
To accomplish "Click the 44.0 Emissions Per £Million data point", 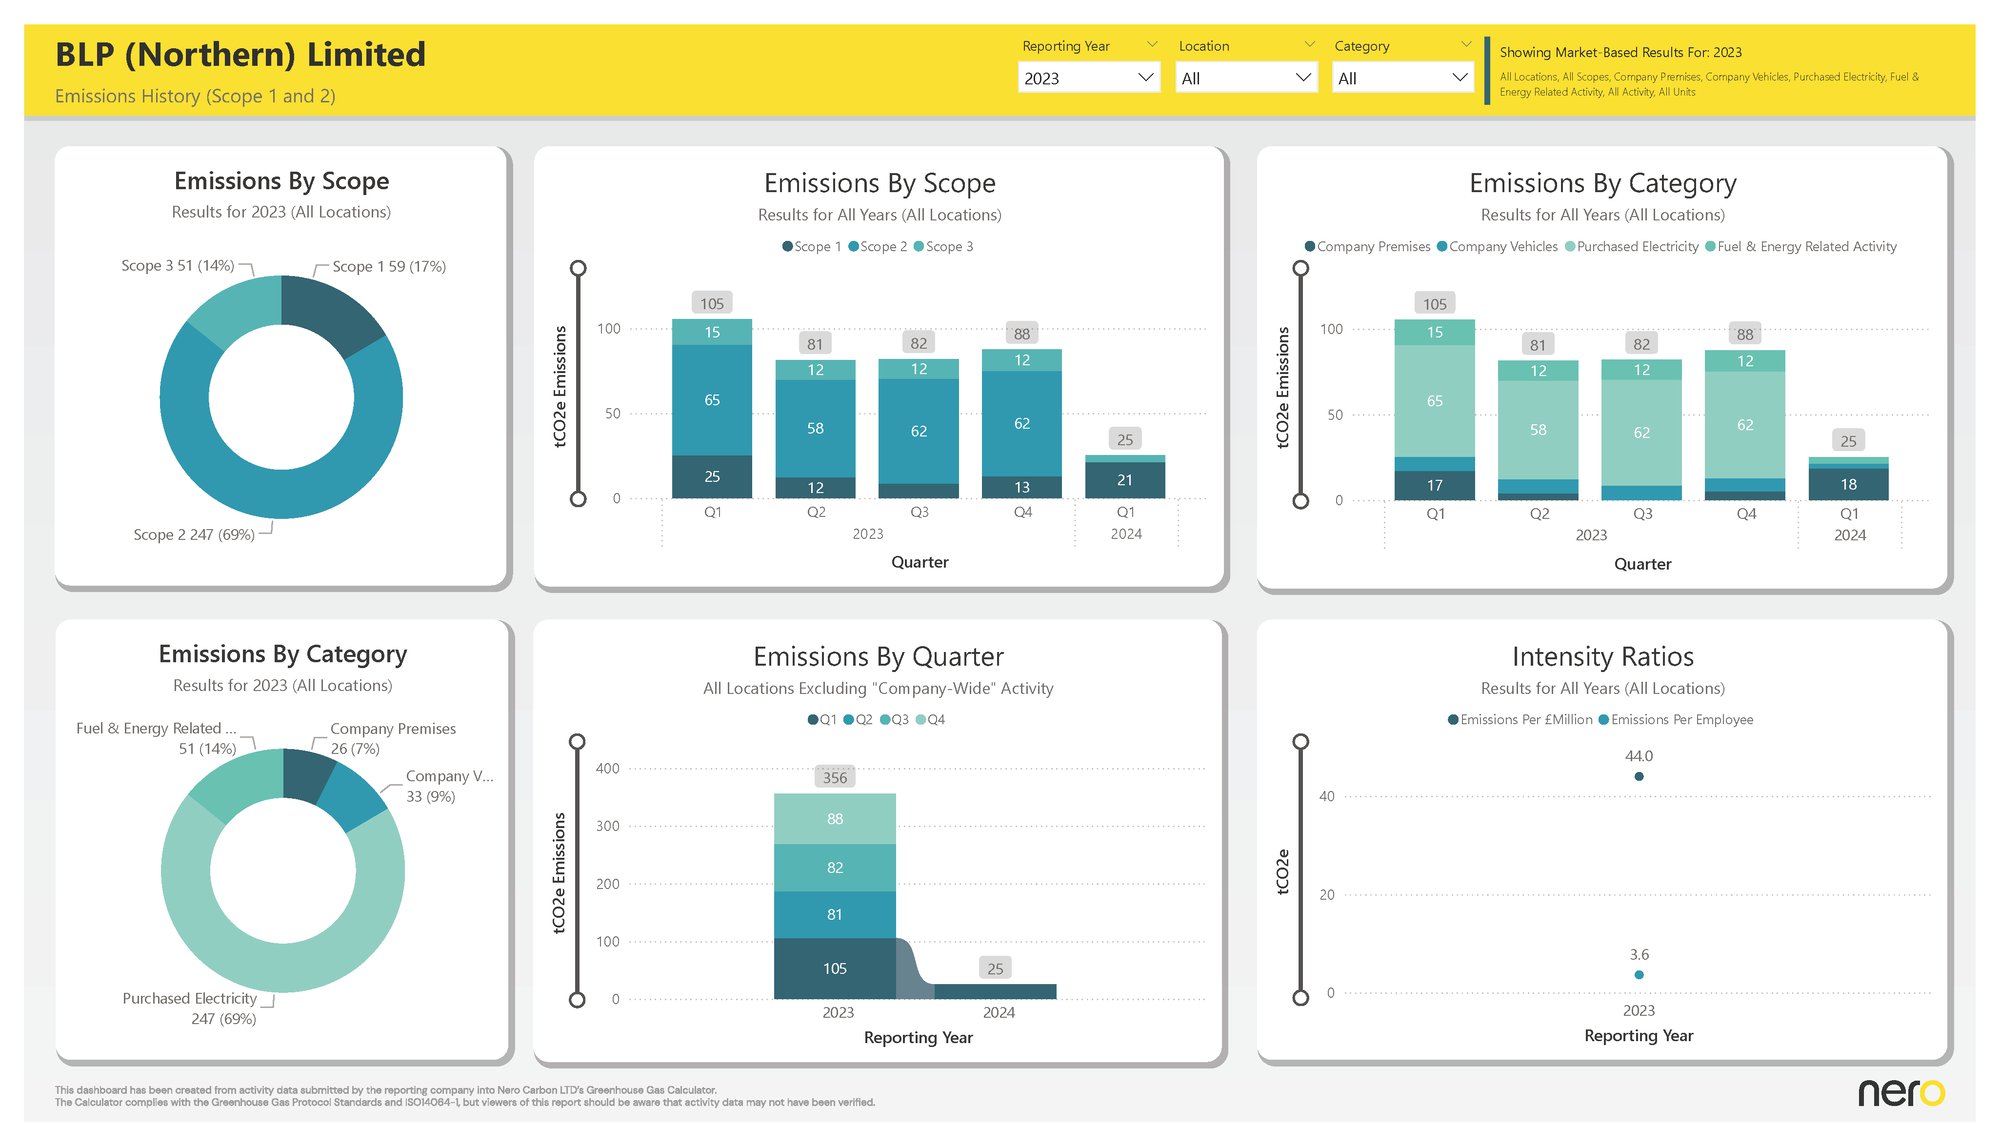I will point(1639,777).
